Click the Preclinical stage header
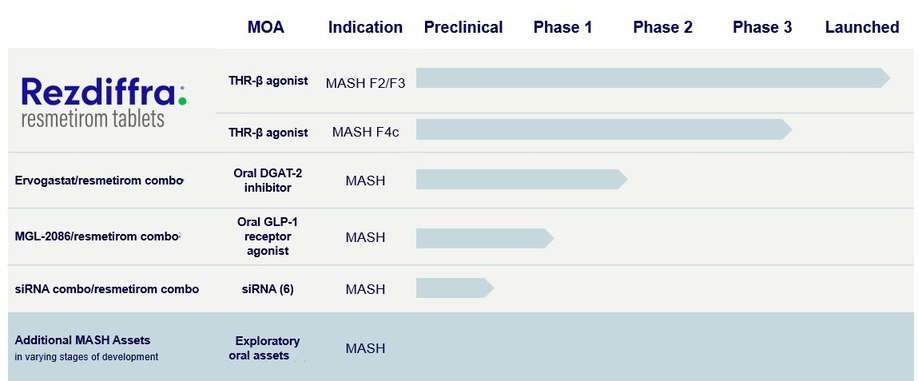The width and height of the screenshot is (918, 381). pyautogui.click(x=463, y=28)
